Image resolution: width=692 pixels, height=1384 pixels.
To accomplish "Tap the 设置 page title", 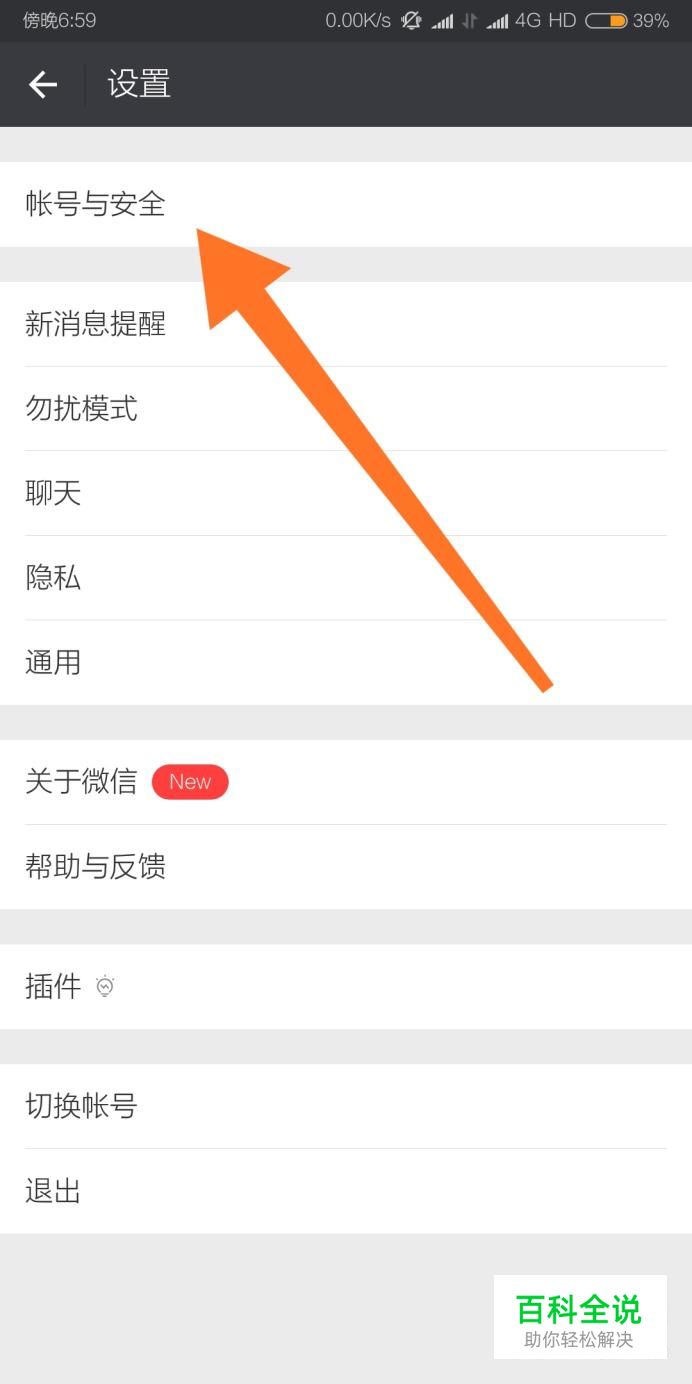I will point(139,84).
